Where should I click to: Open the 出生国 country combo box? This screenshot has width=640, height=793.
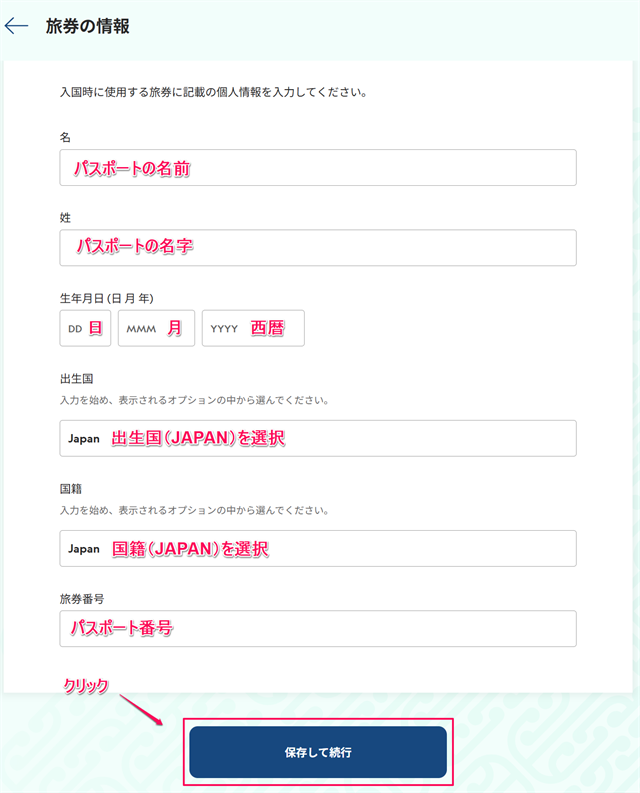[317, 438]
